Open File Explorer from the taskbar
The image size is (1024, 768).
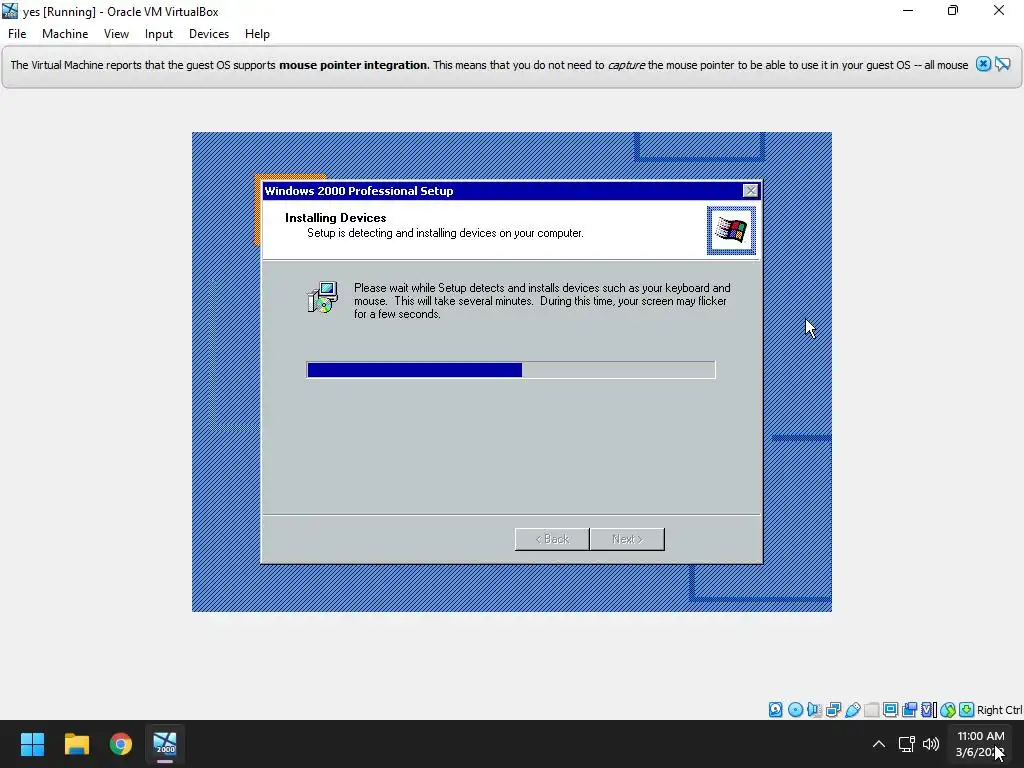click(76, 744)
